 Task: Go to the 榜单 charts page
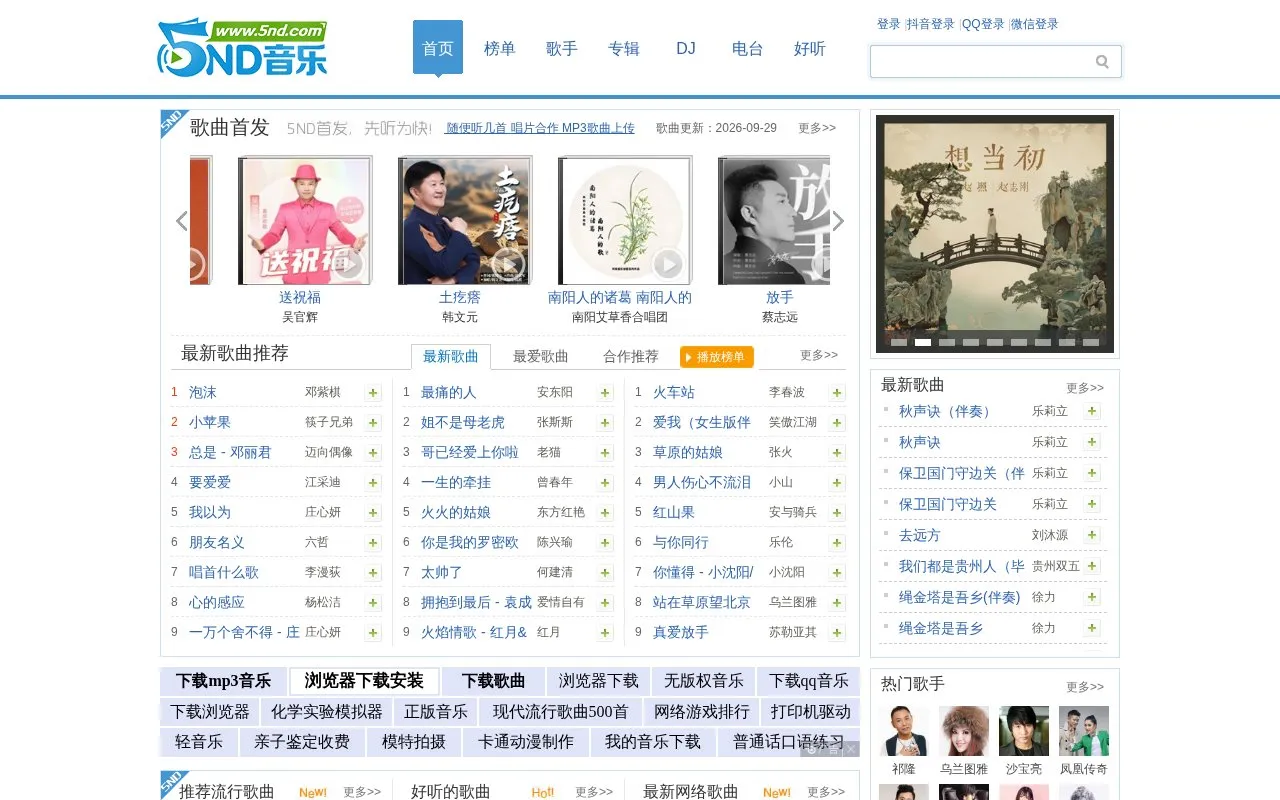point(500,48)
